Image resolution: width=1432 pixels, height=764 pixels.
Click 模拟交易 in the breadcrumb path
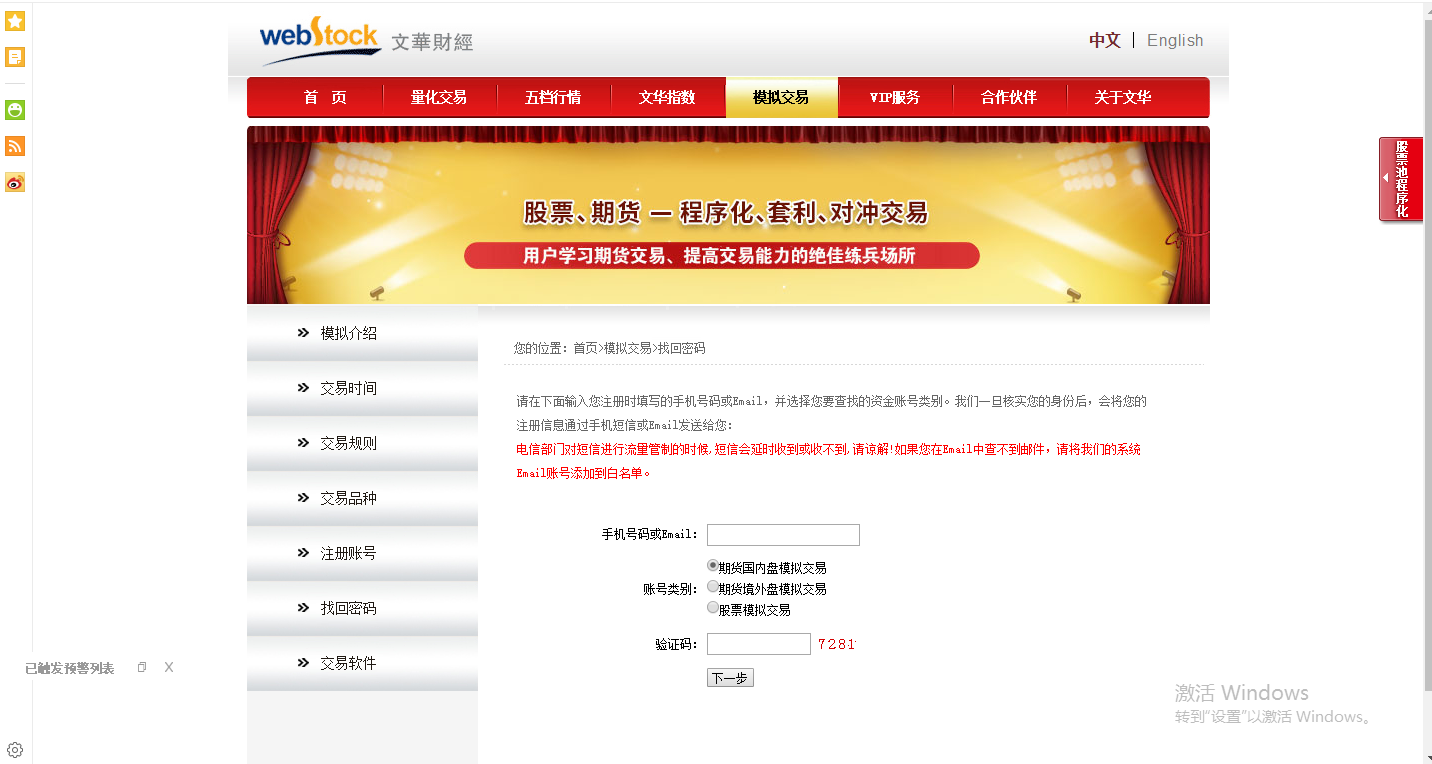point(628,348)
